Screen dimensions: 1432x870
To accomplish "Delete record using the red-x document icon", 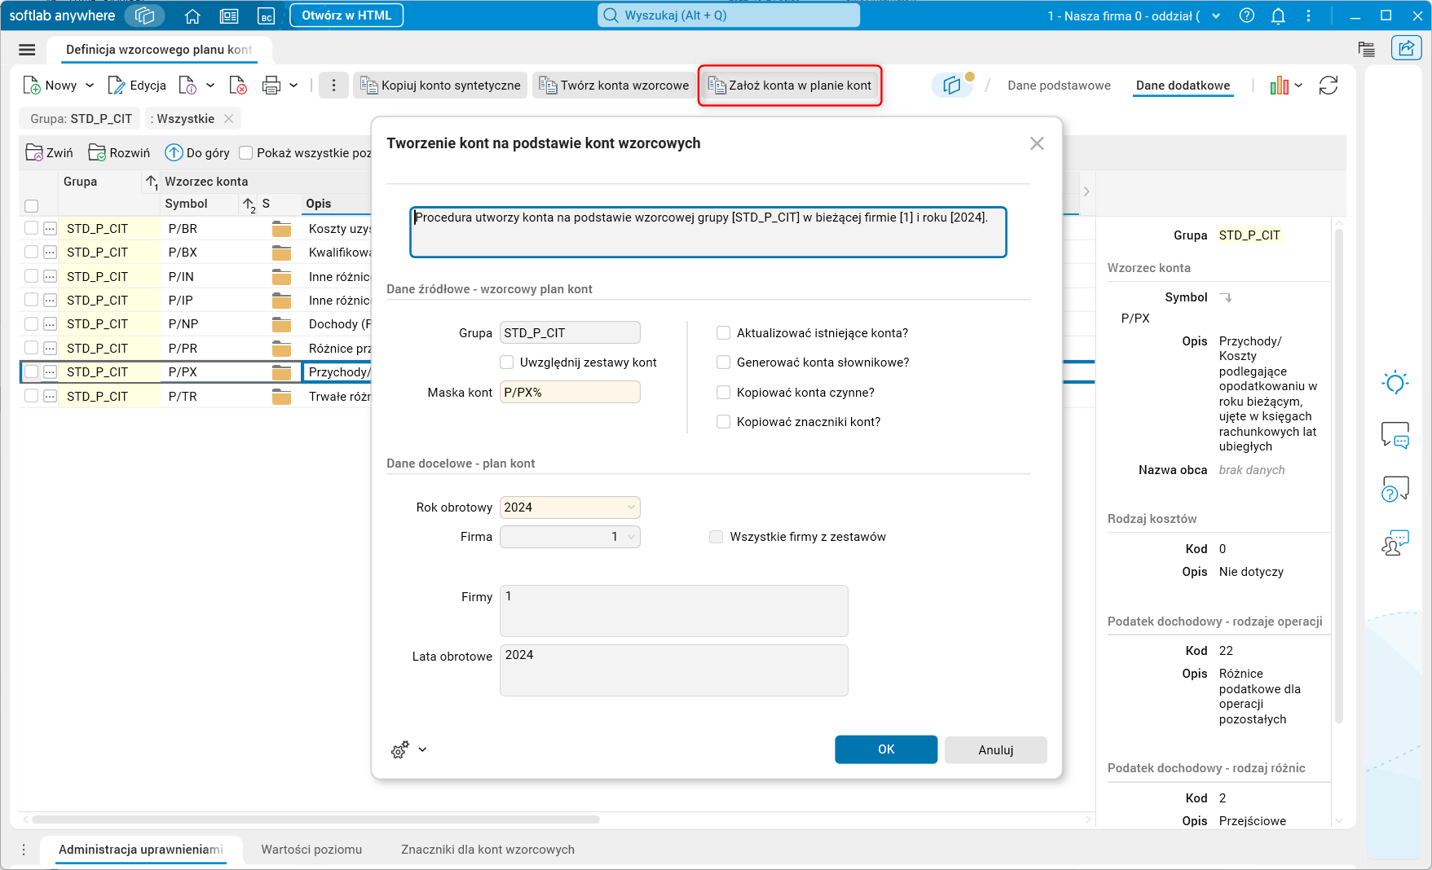I will [238, 86].
